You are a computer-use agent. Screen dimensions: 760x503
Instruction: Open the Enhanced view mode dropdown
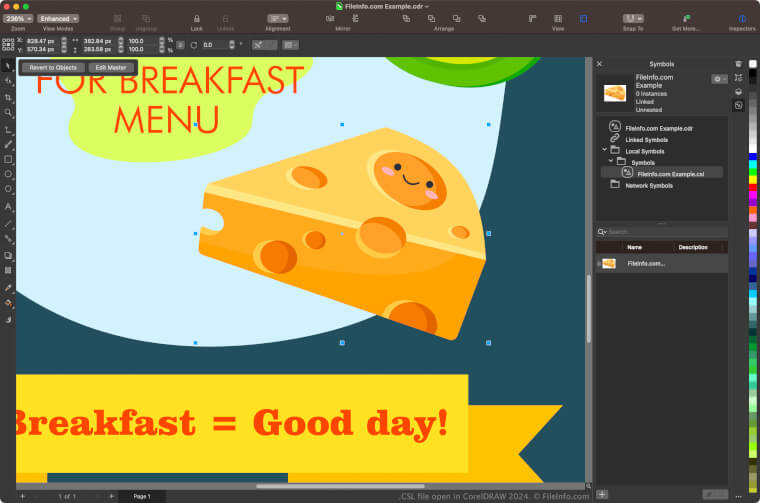59,18
